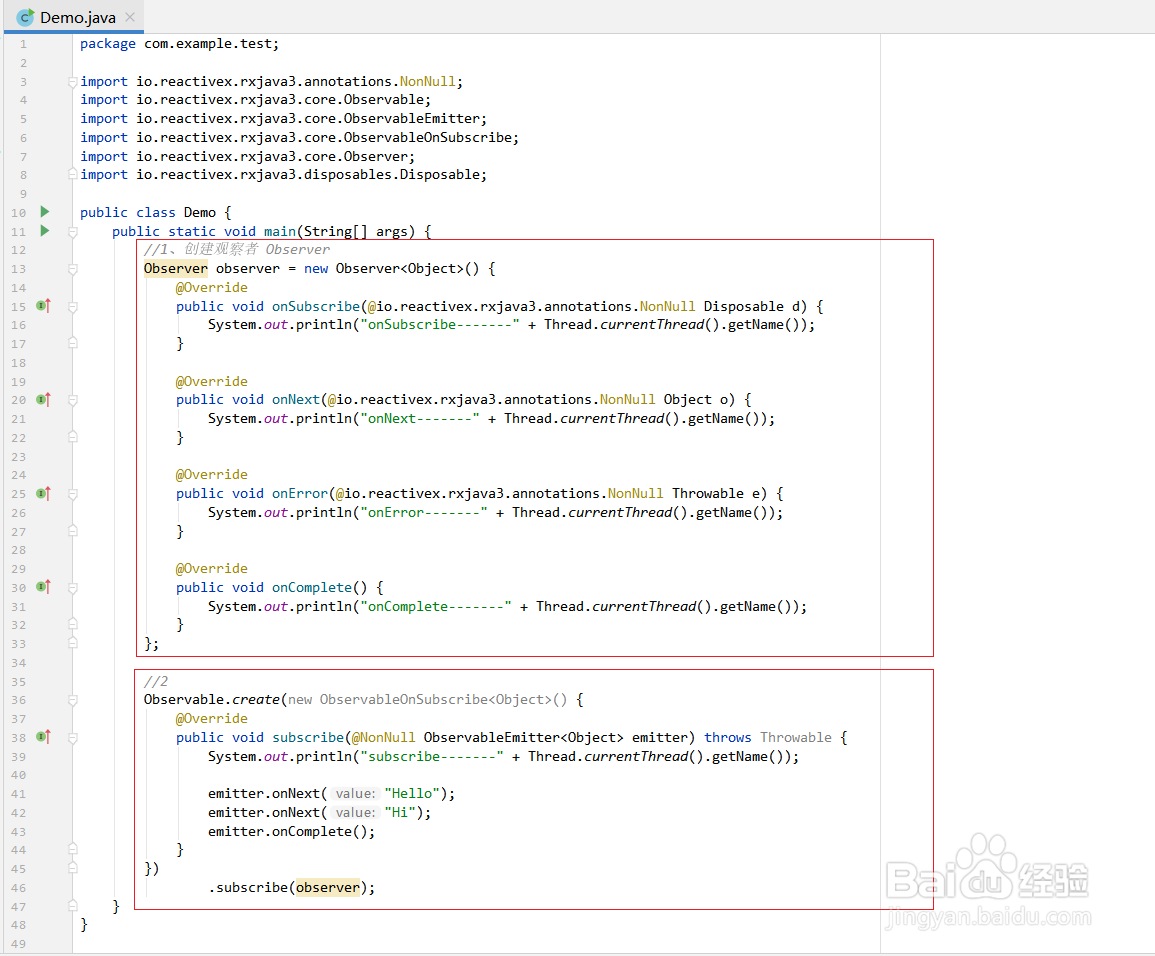Image resolution: width=1155 pixels, height=956 pixels.
Task: Click the '@Override' annotation on line 14
Action: [211, 287]
